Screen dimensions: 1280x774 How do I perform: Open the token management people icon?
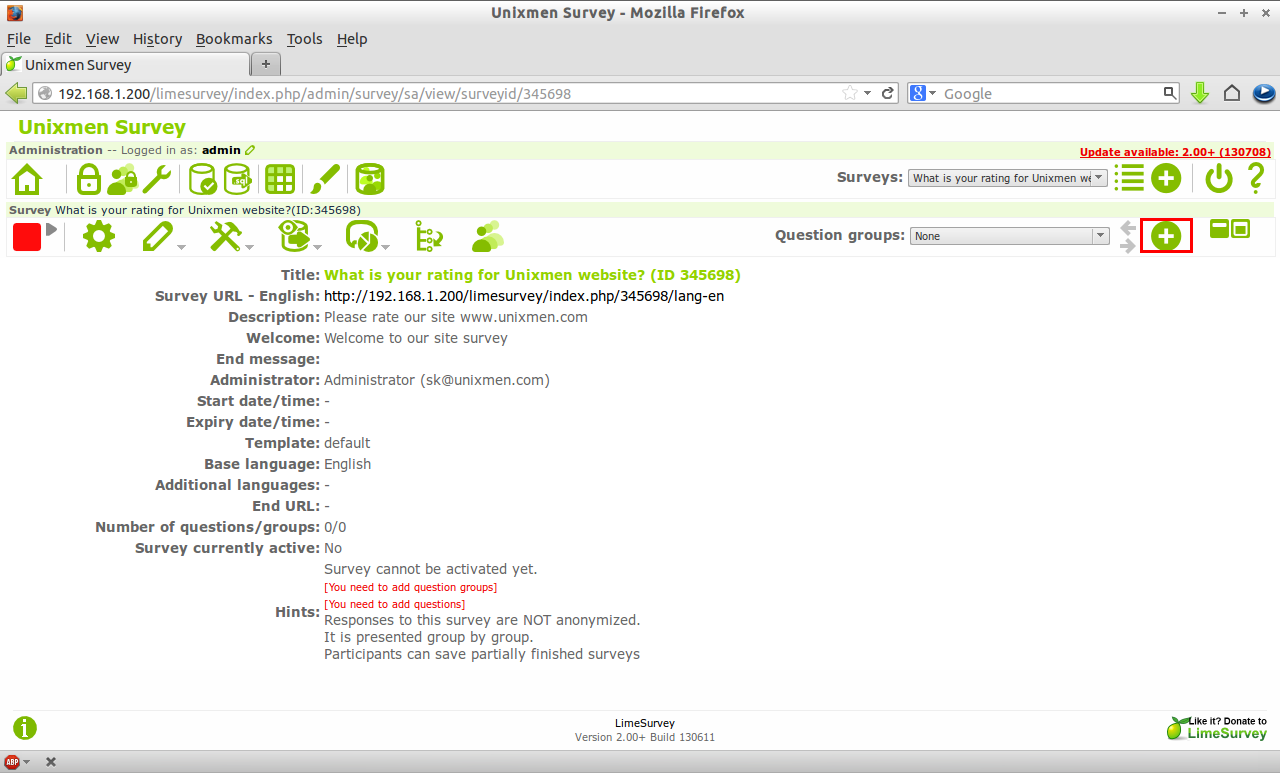point(487,237)
